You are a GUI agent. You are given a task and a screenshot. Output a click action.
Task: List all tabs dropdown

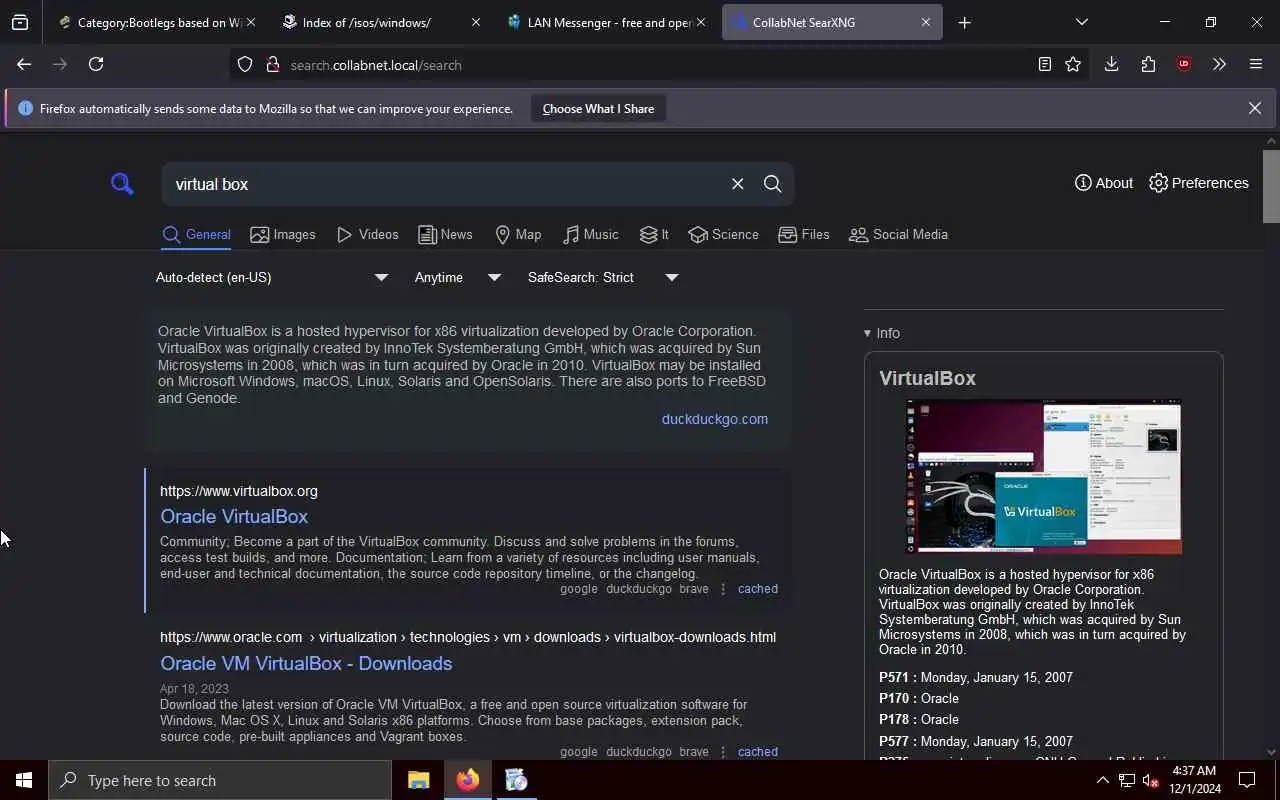point(1081,22)
